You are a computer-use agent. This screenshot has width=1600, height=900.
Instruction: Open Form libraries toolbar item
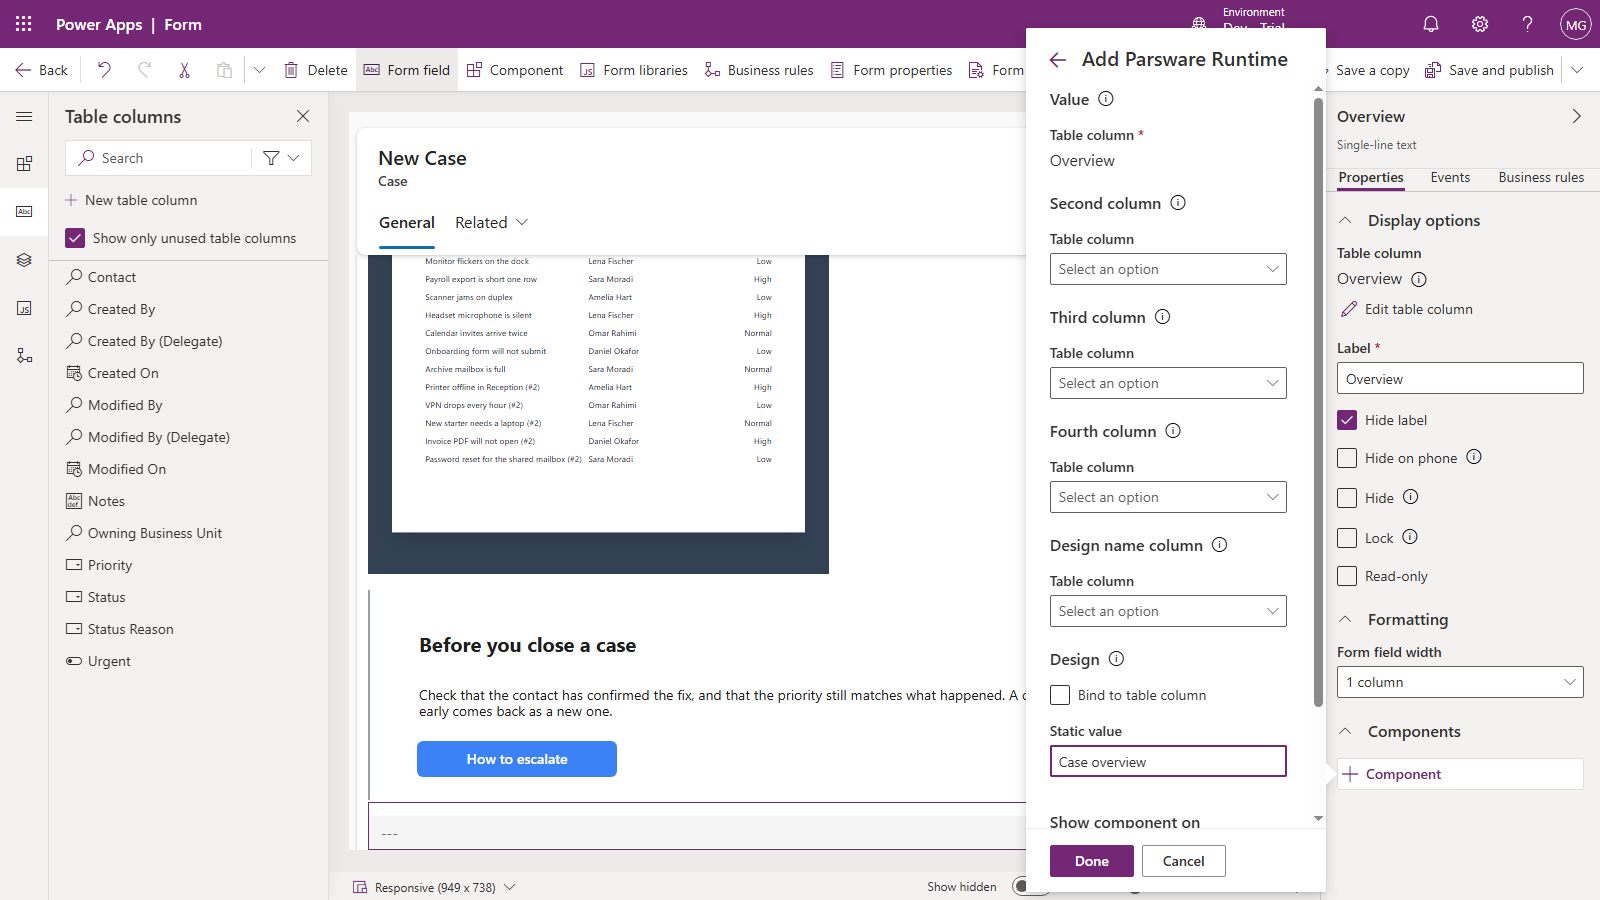point(634,70)
